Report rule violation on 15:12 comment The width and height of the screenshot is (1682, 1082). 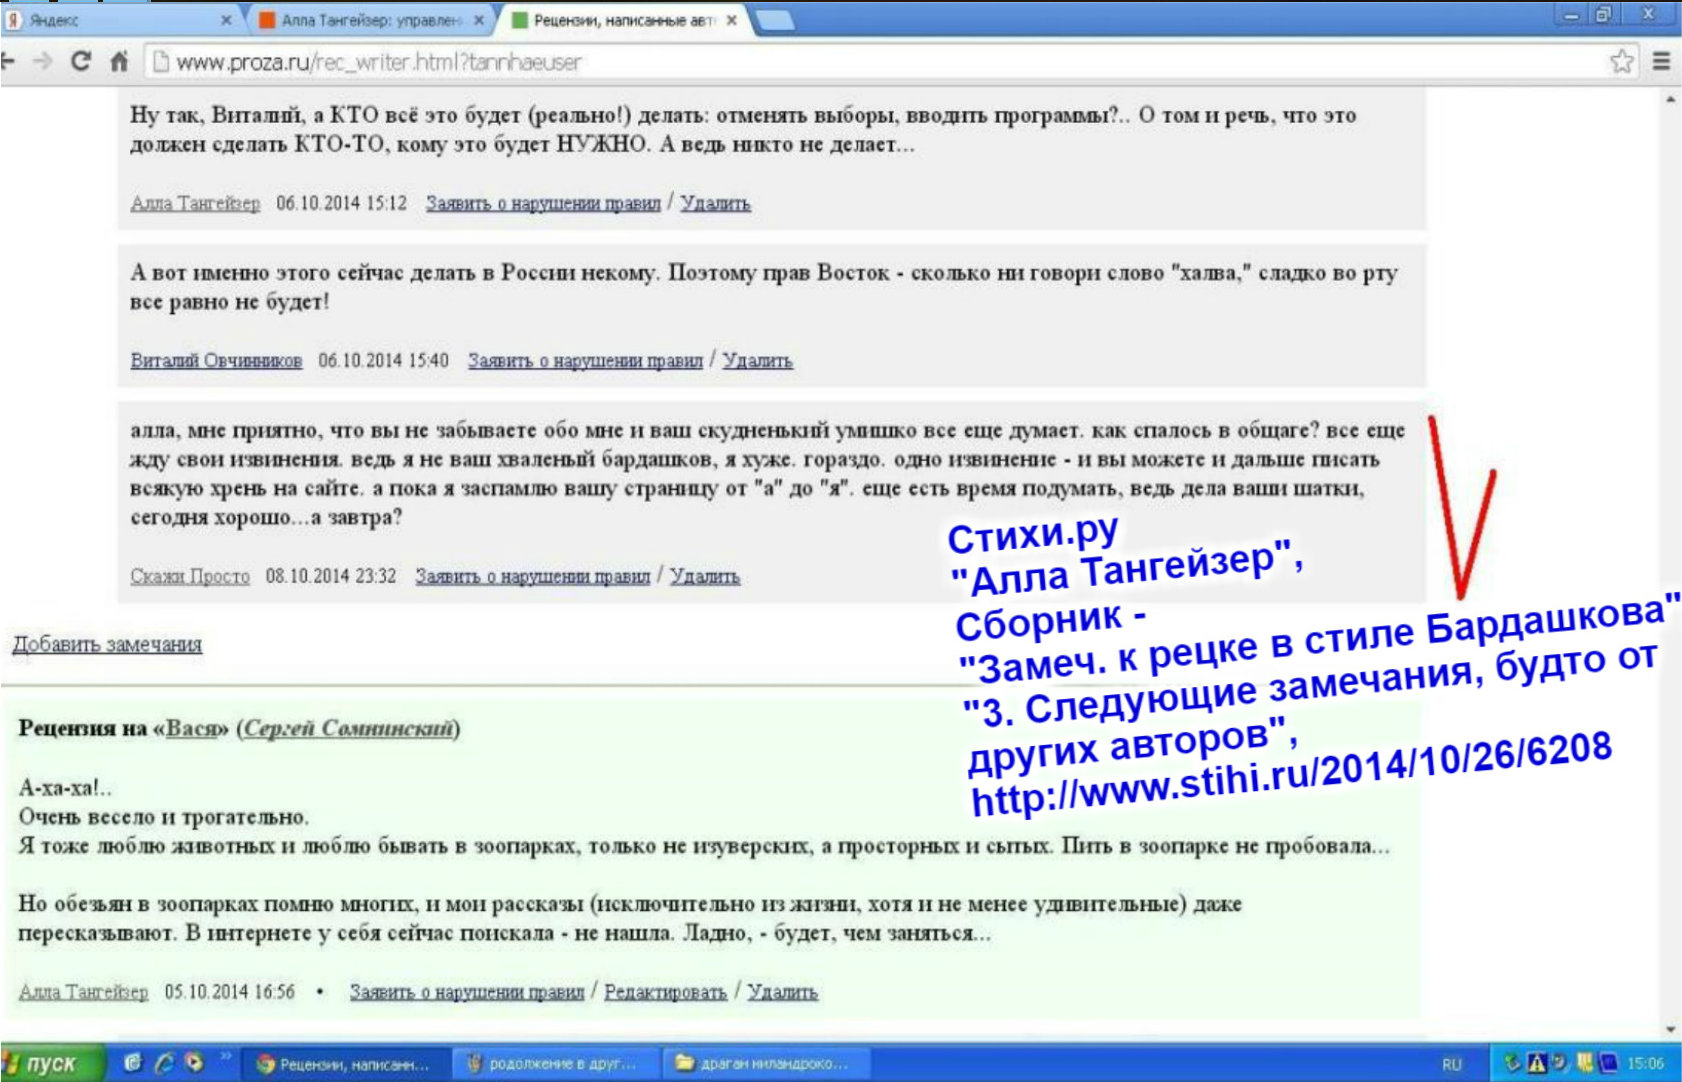pyautogui.click(x=543, y=203)
